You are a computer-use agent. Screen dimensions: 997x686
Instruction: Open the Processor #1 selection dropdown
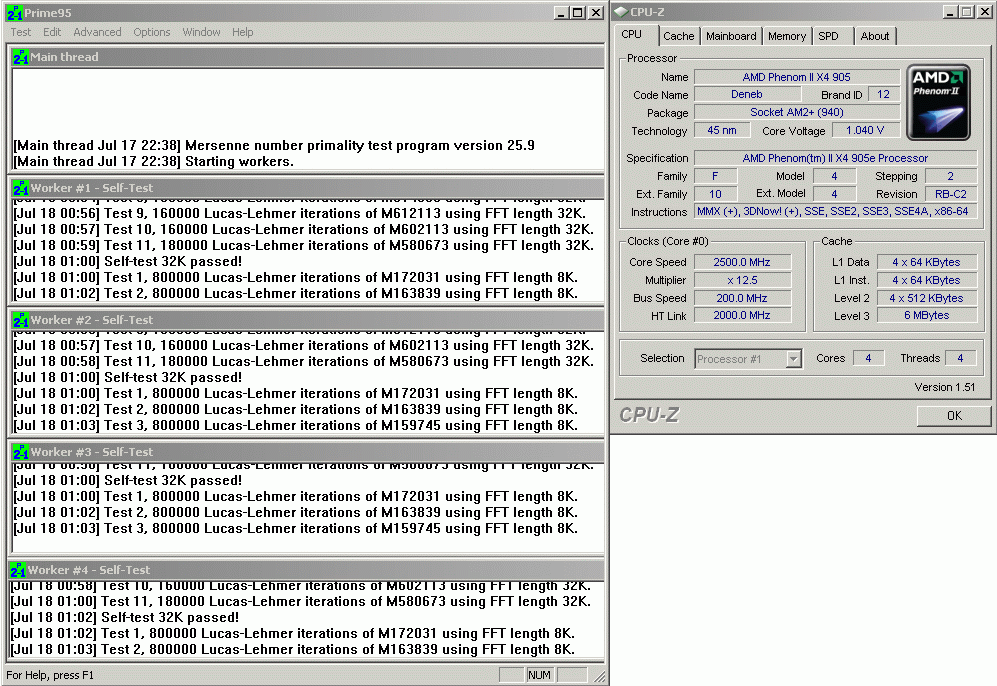tap(793, 359)
